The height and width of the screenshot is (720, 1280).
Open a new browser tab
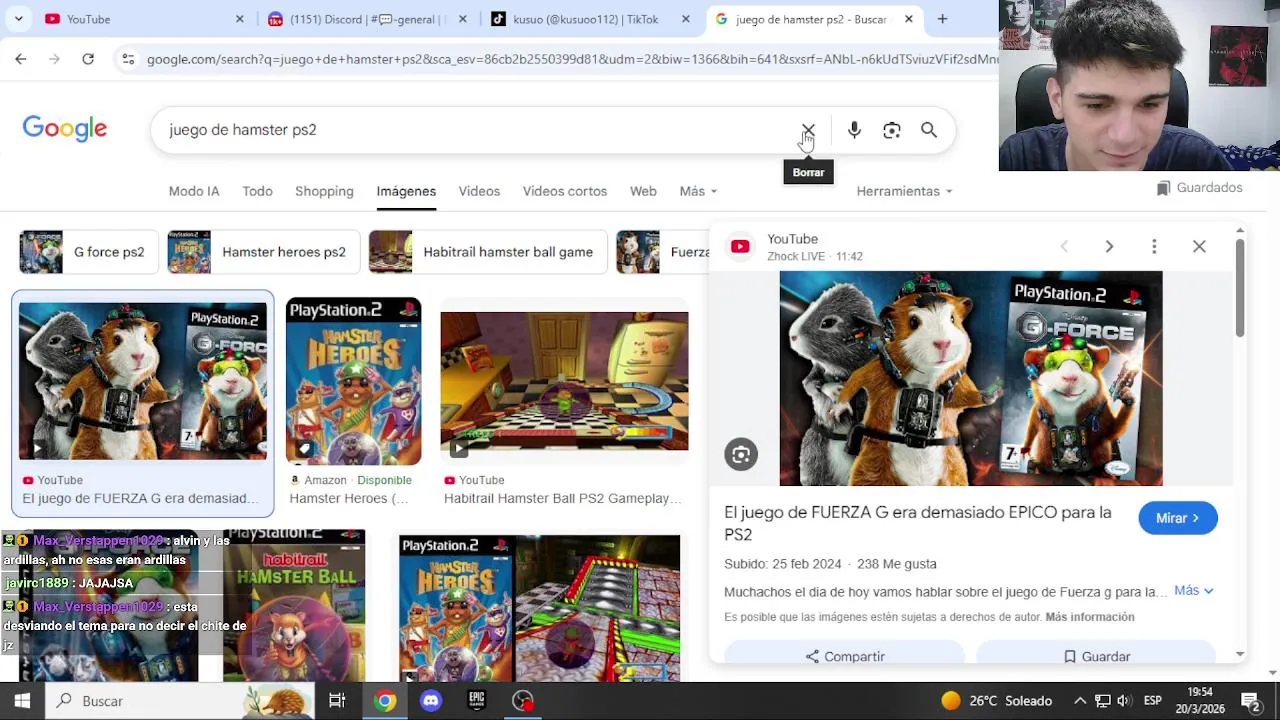coord(942,19)
